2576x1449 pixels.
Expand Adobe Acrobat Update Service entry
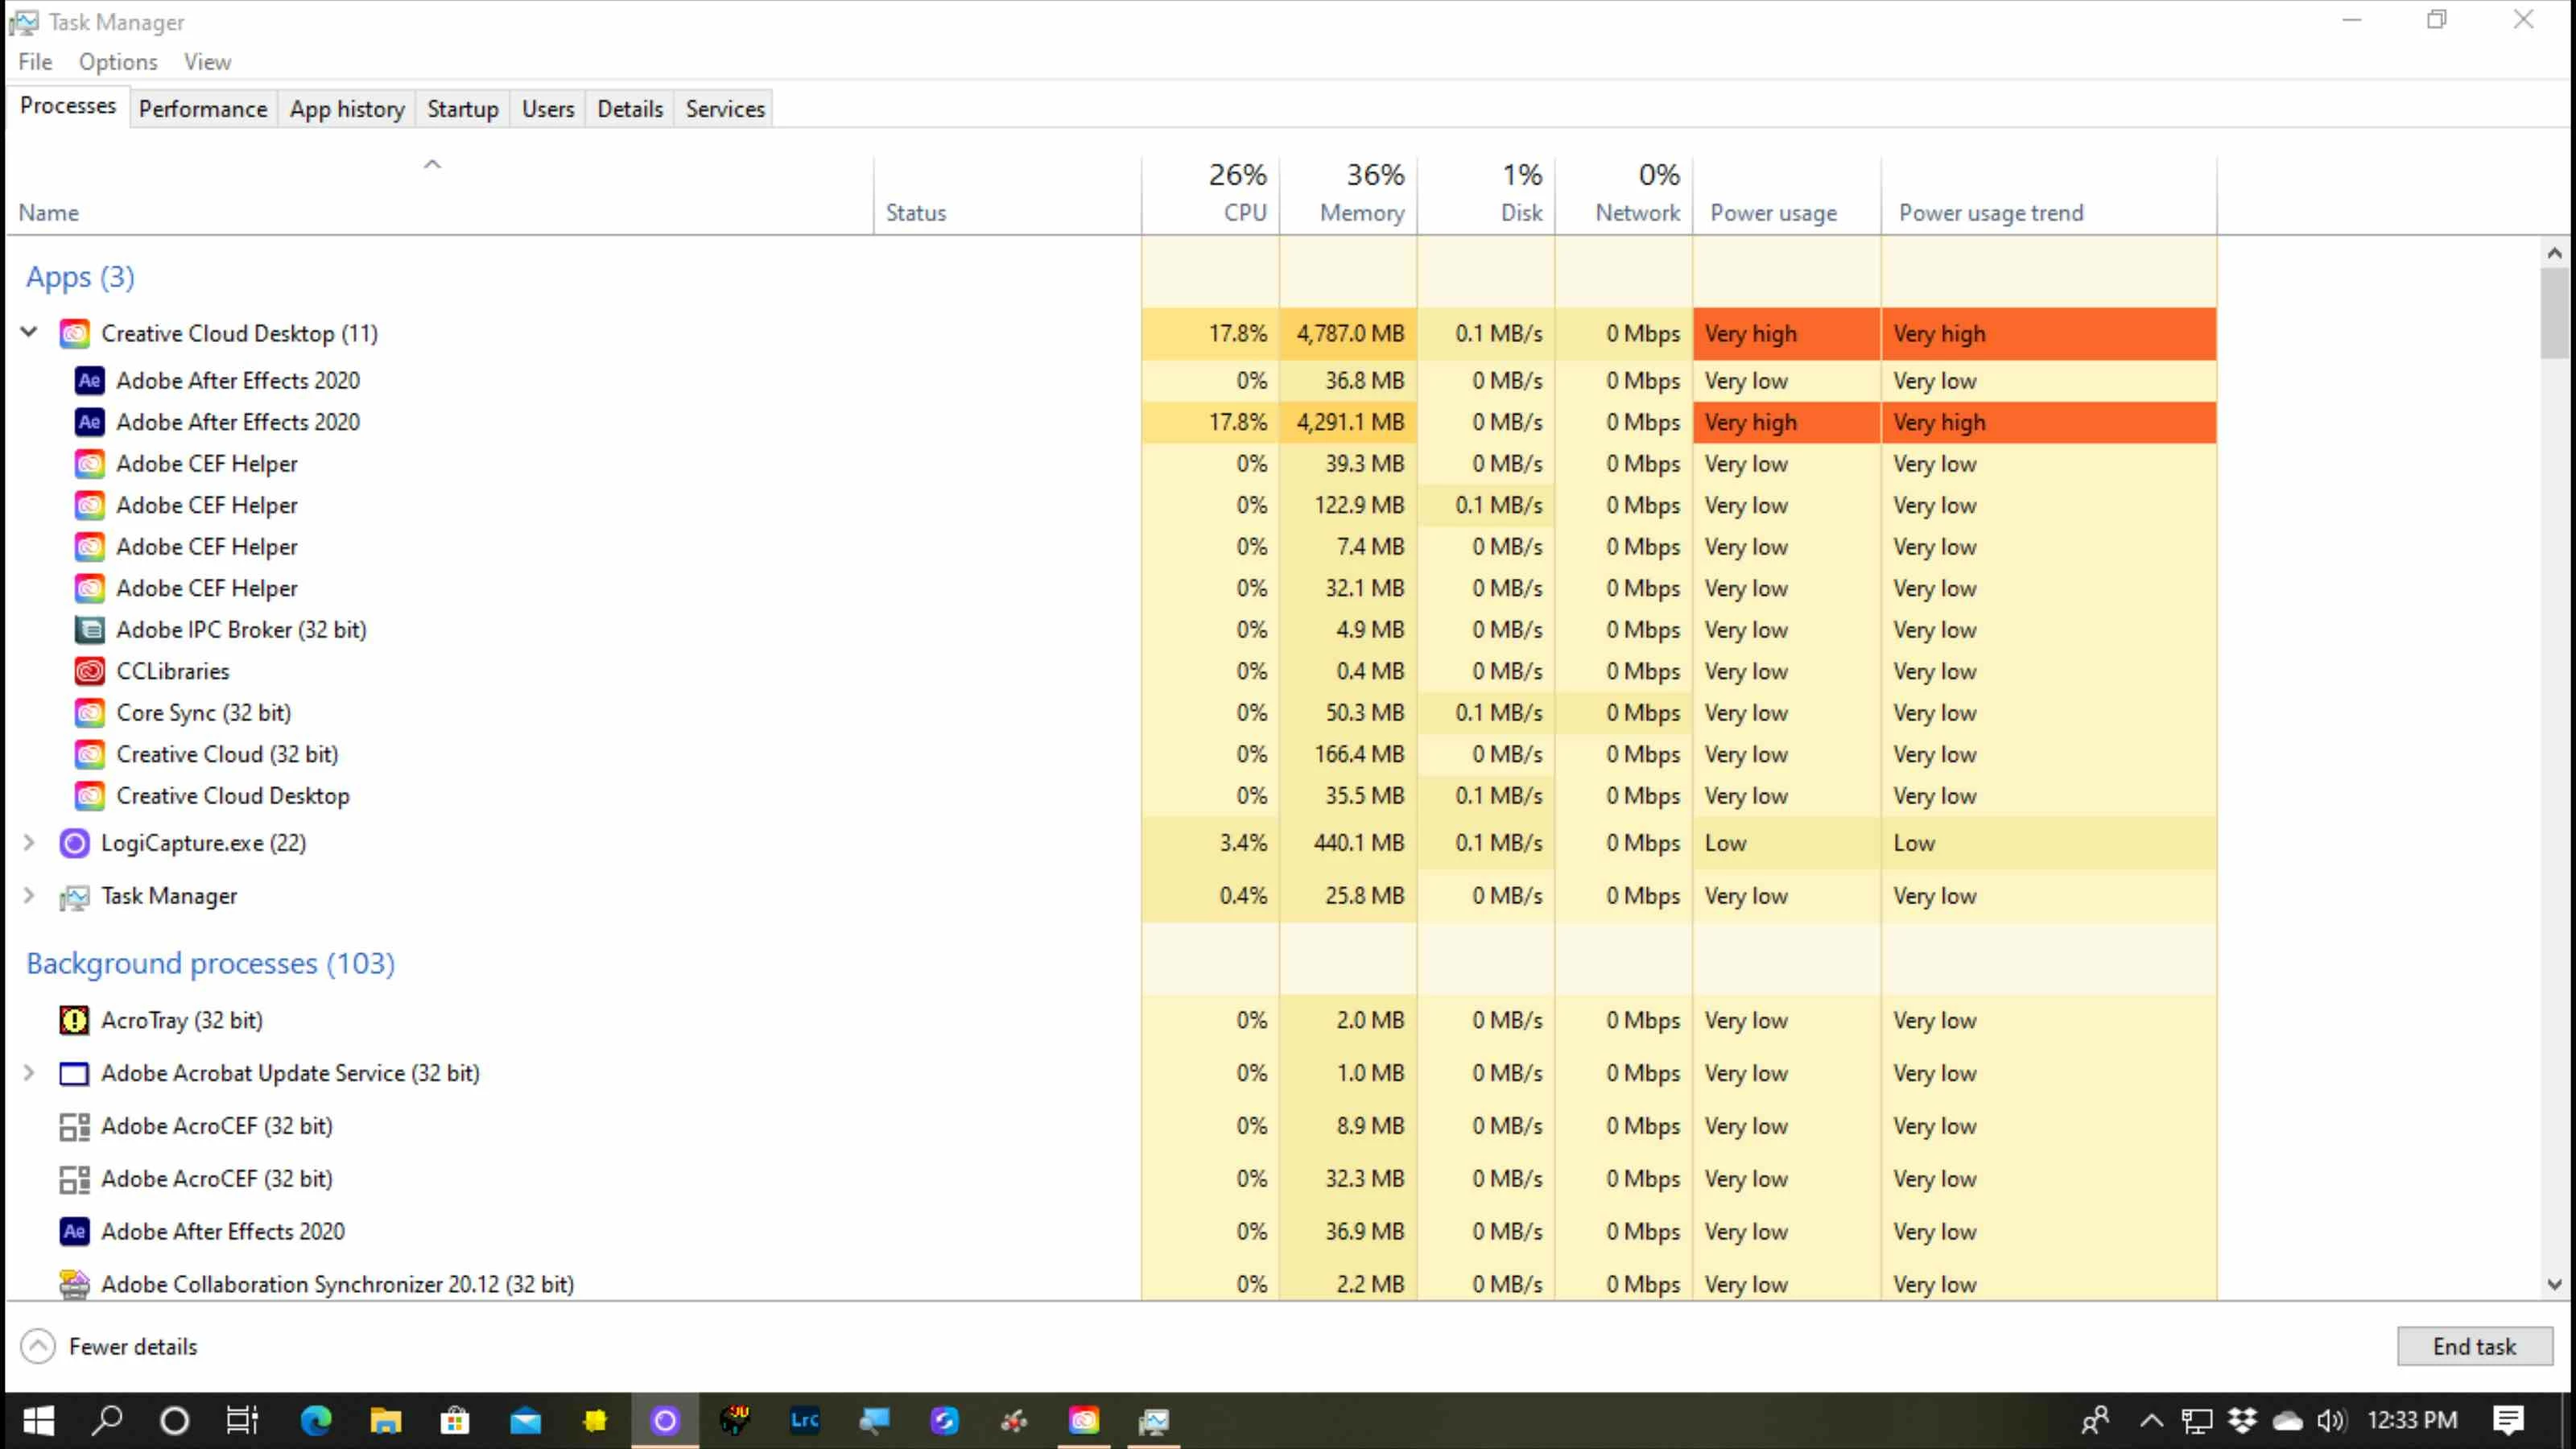pyautogui.click(x=29, y=1073)
